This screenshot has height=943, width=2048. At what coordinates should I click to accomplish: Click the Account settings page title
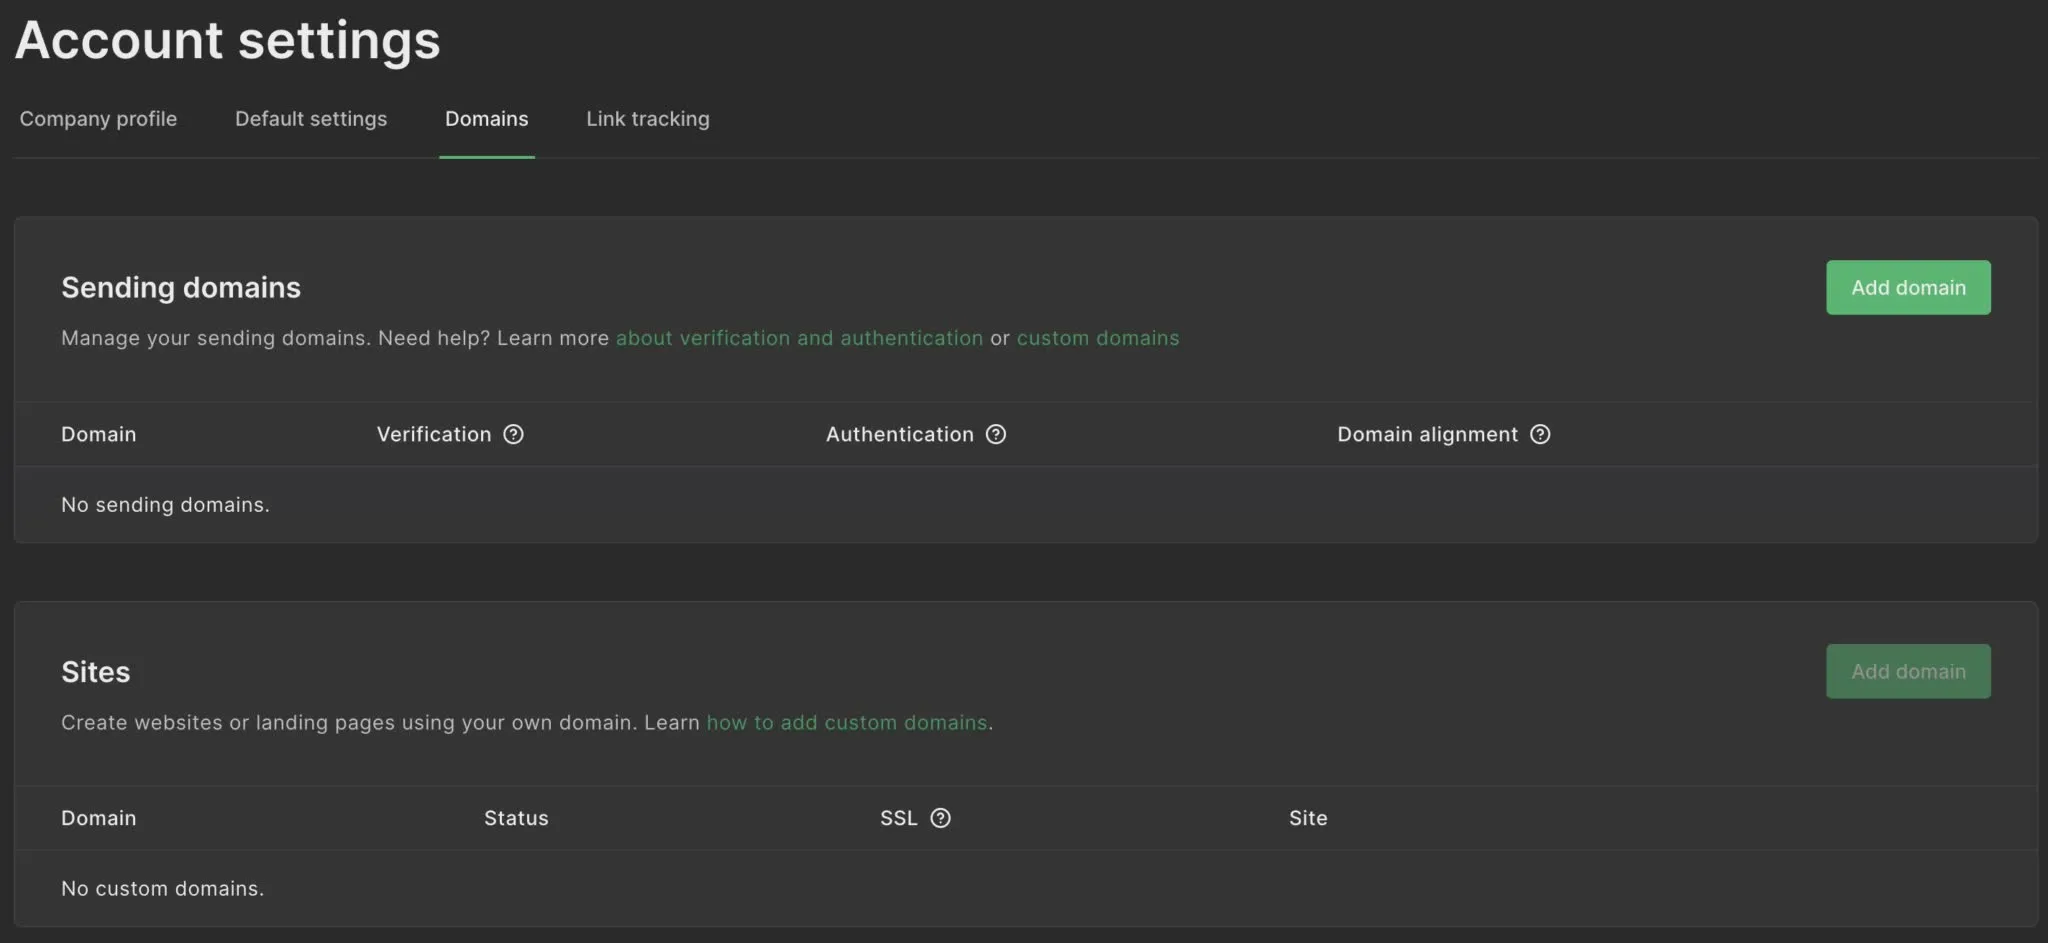(228, 40)
